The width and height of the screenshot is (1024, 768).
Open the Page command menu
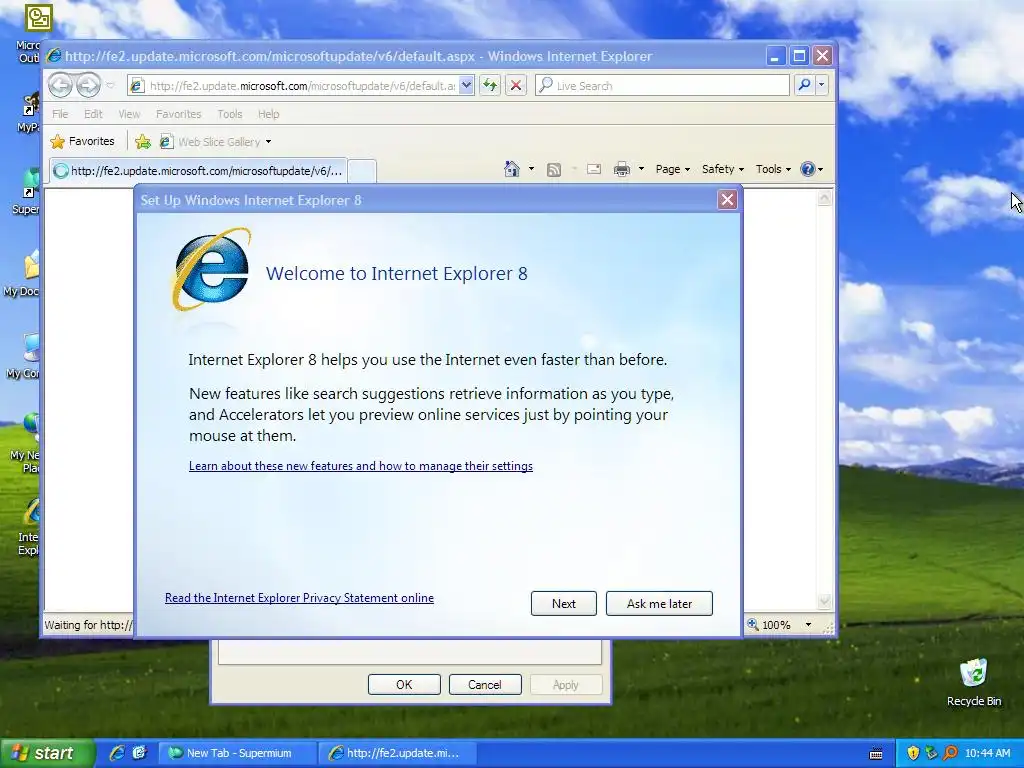tap(673, 169)
